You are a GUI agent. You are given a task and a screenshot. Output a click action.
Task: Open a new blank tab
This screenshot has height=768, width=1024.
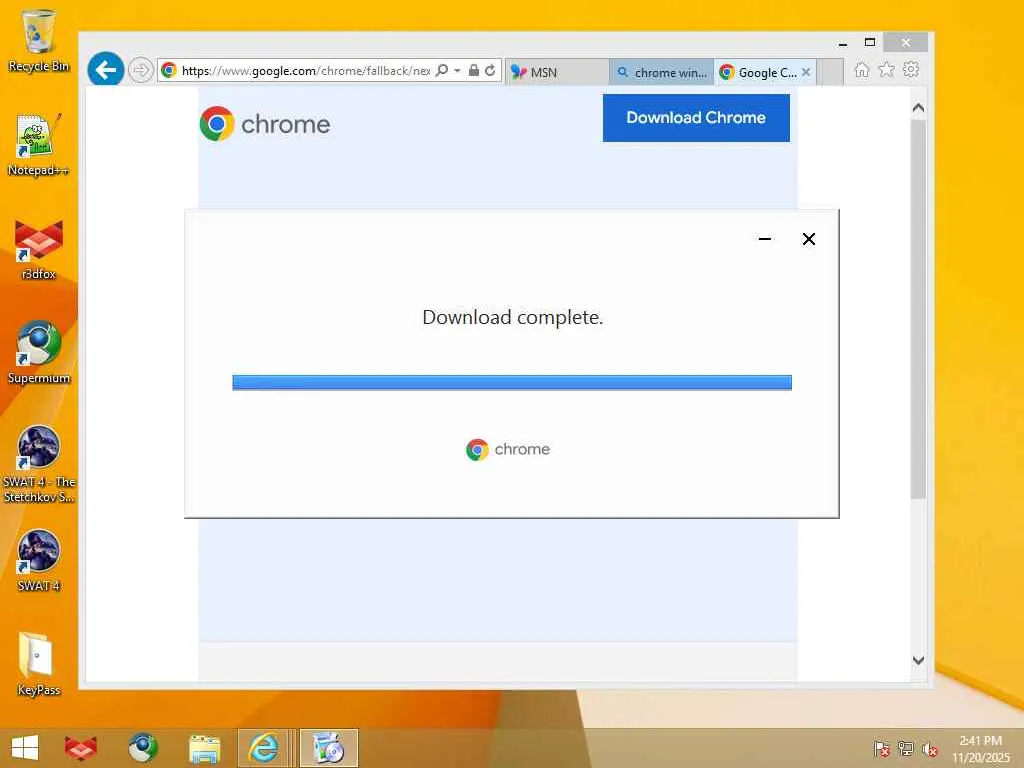coord(831,72)
